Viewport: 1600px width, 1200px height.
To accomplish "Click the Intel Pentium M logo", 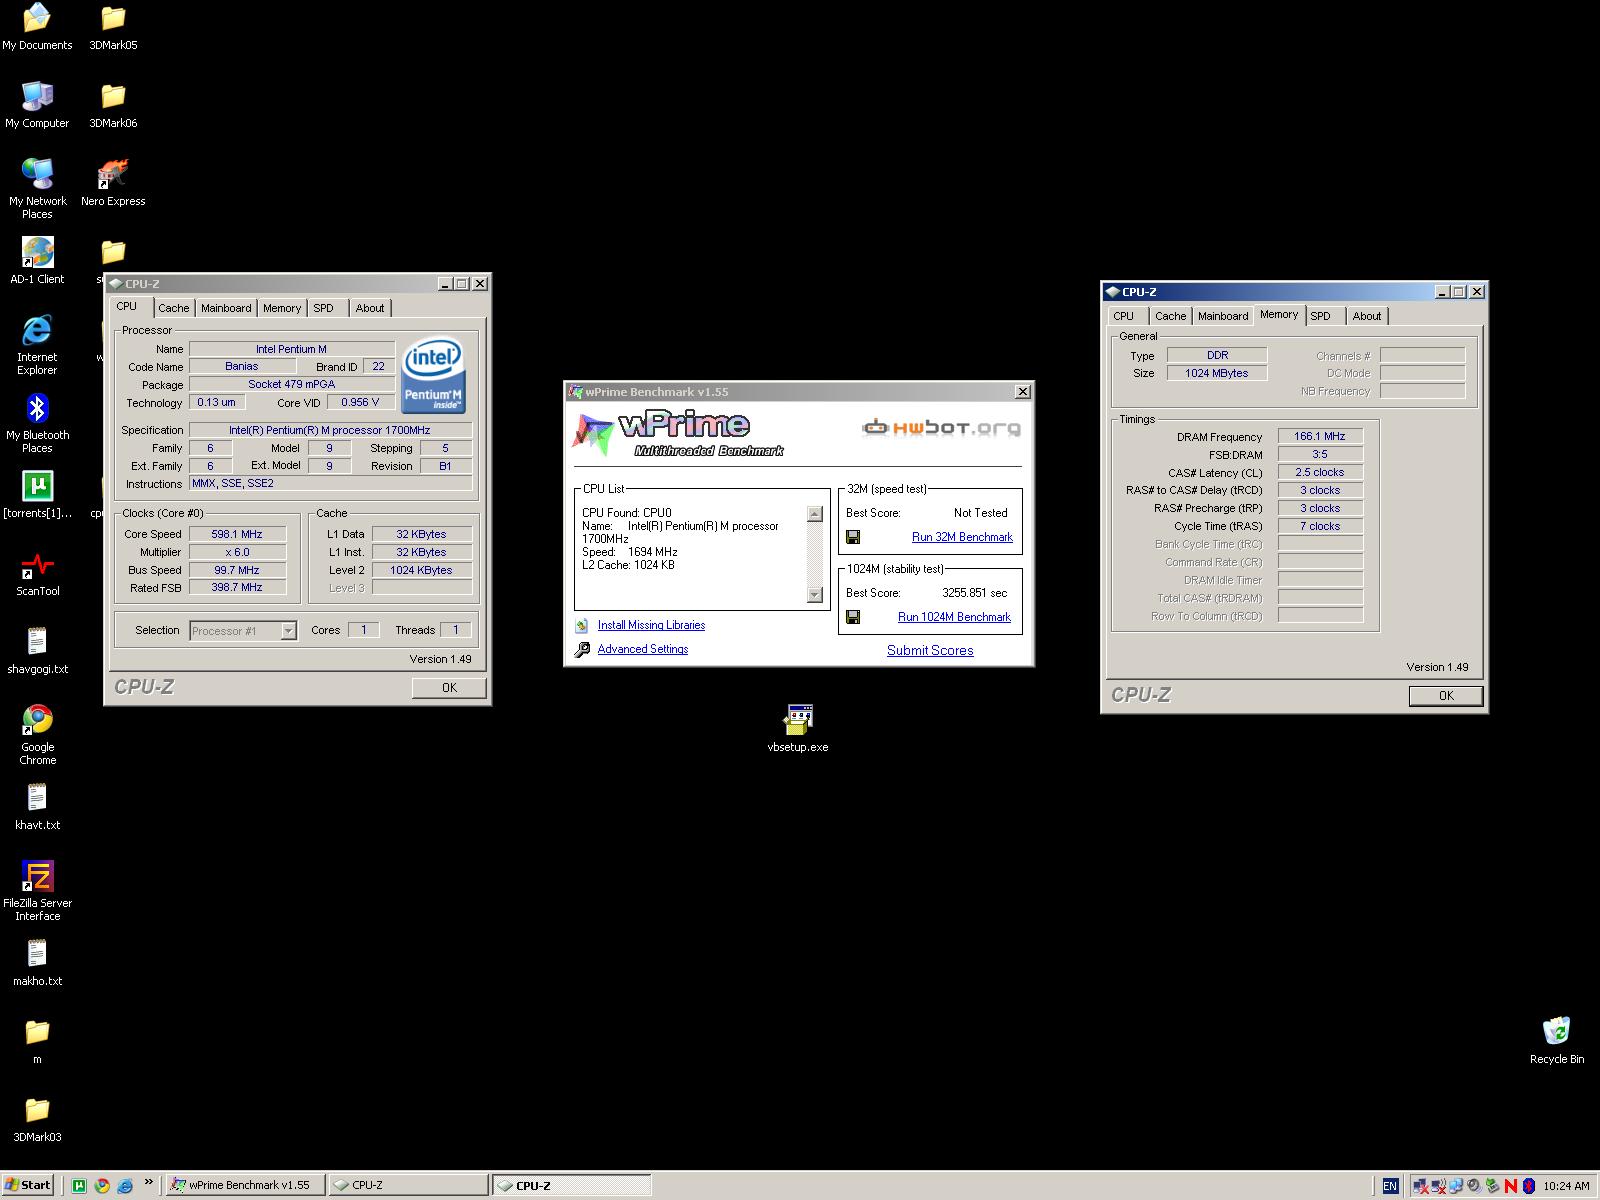I will (433, 377).
